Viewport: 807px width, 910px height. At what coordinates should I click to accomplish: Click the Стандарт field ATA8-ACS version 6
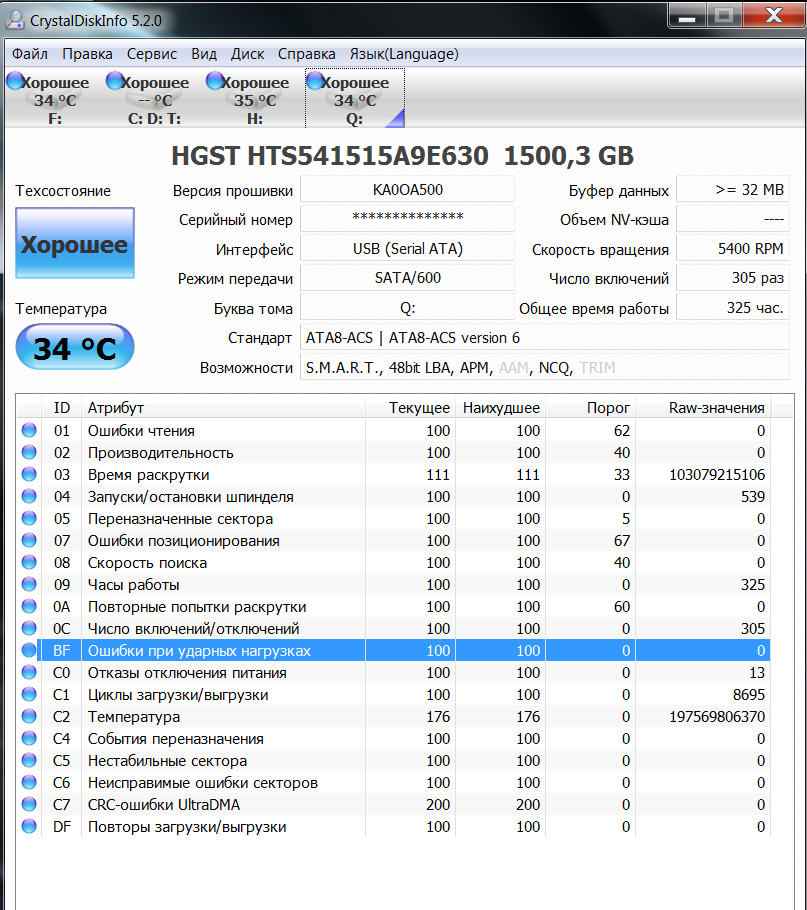pyautogui.click(x=544, y=337)
